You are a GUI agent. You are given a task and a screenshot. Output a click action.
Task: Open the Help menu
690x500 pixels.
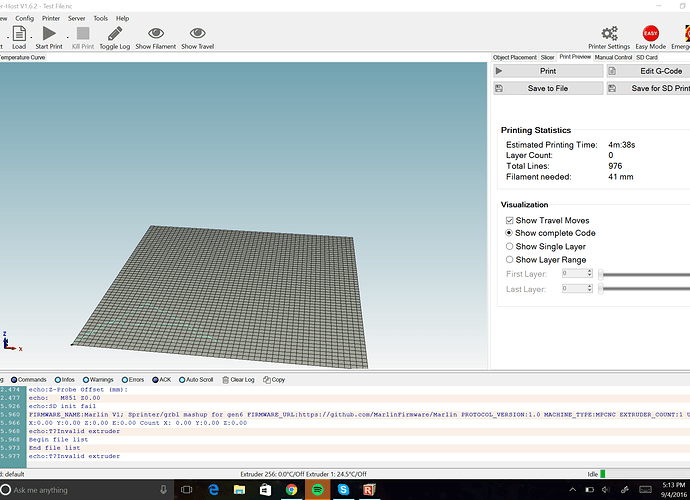click(x=122, y=18)
